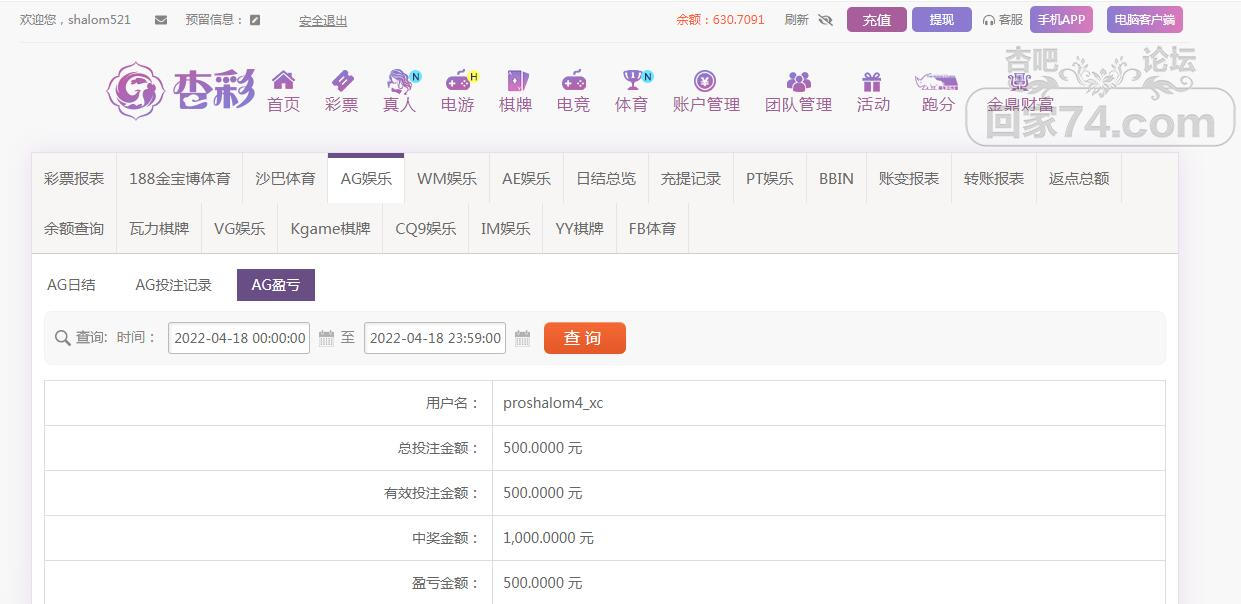Open the live casino (真人) icon

tap(399, 81)
